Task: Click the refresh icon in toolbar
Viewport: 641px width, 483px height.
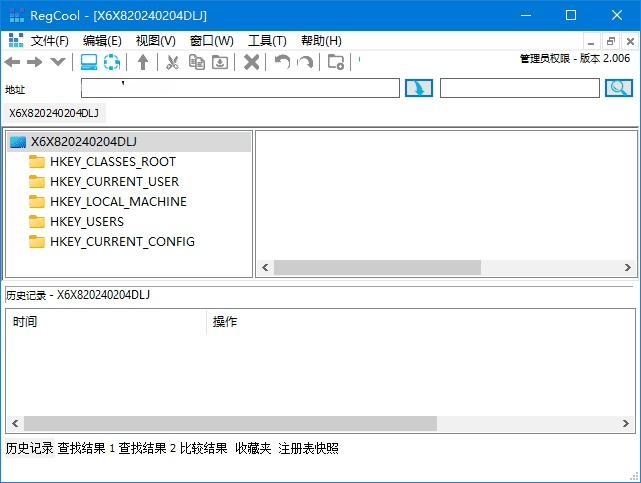Action: [x=112, y=62]
